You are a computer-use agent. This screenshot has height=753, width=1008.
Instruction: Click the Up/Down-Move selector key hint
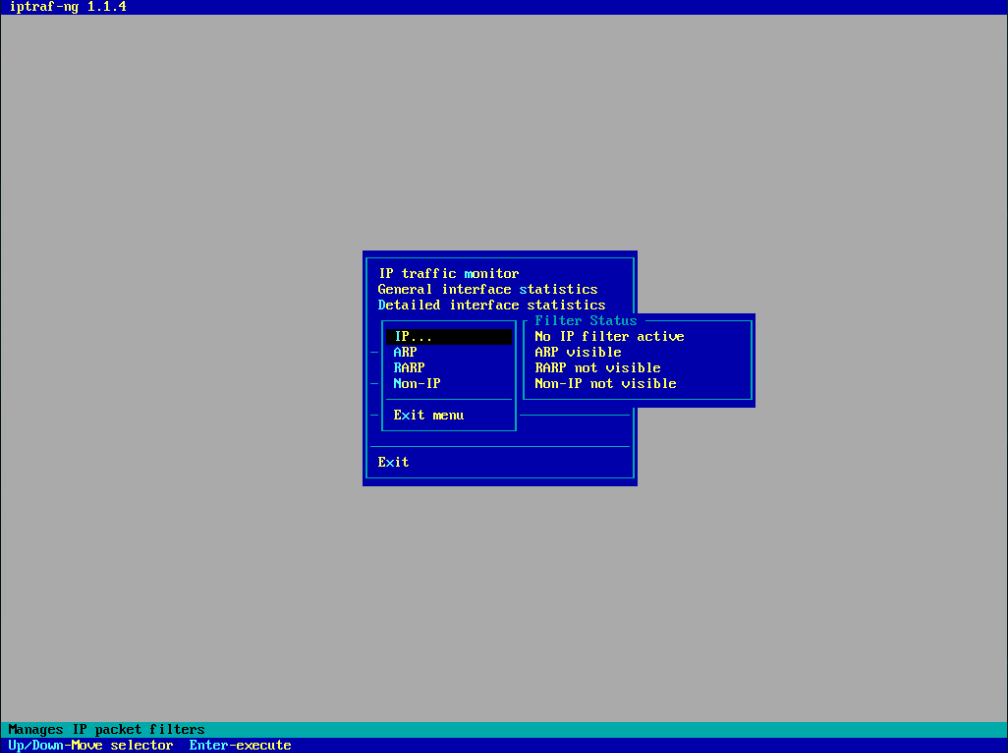click(x=90, y=745)
